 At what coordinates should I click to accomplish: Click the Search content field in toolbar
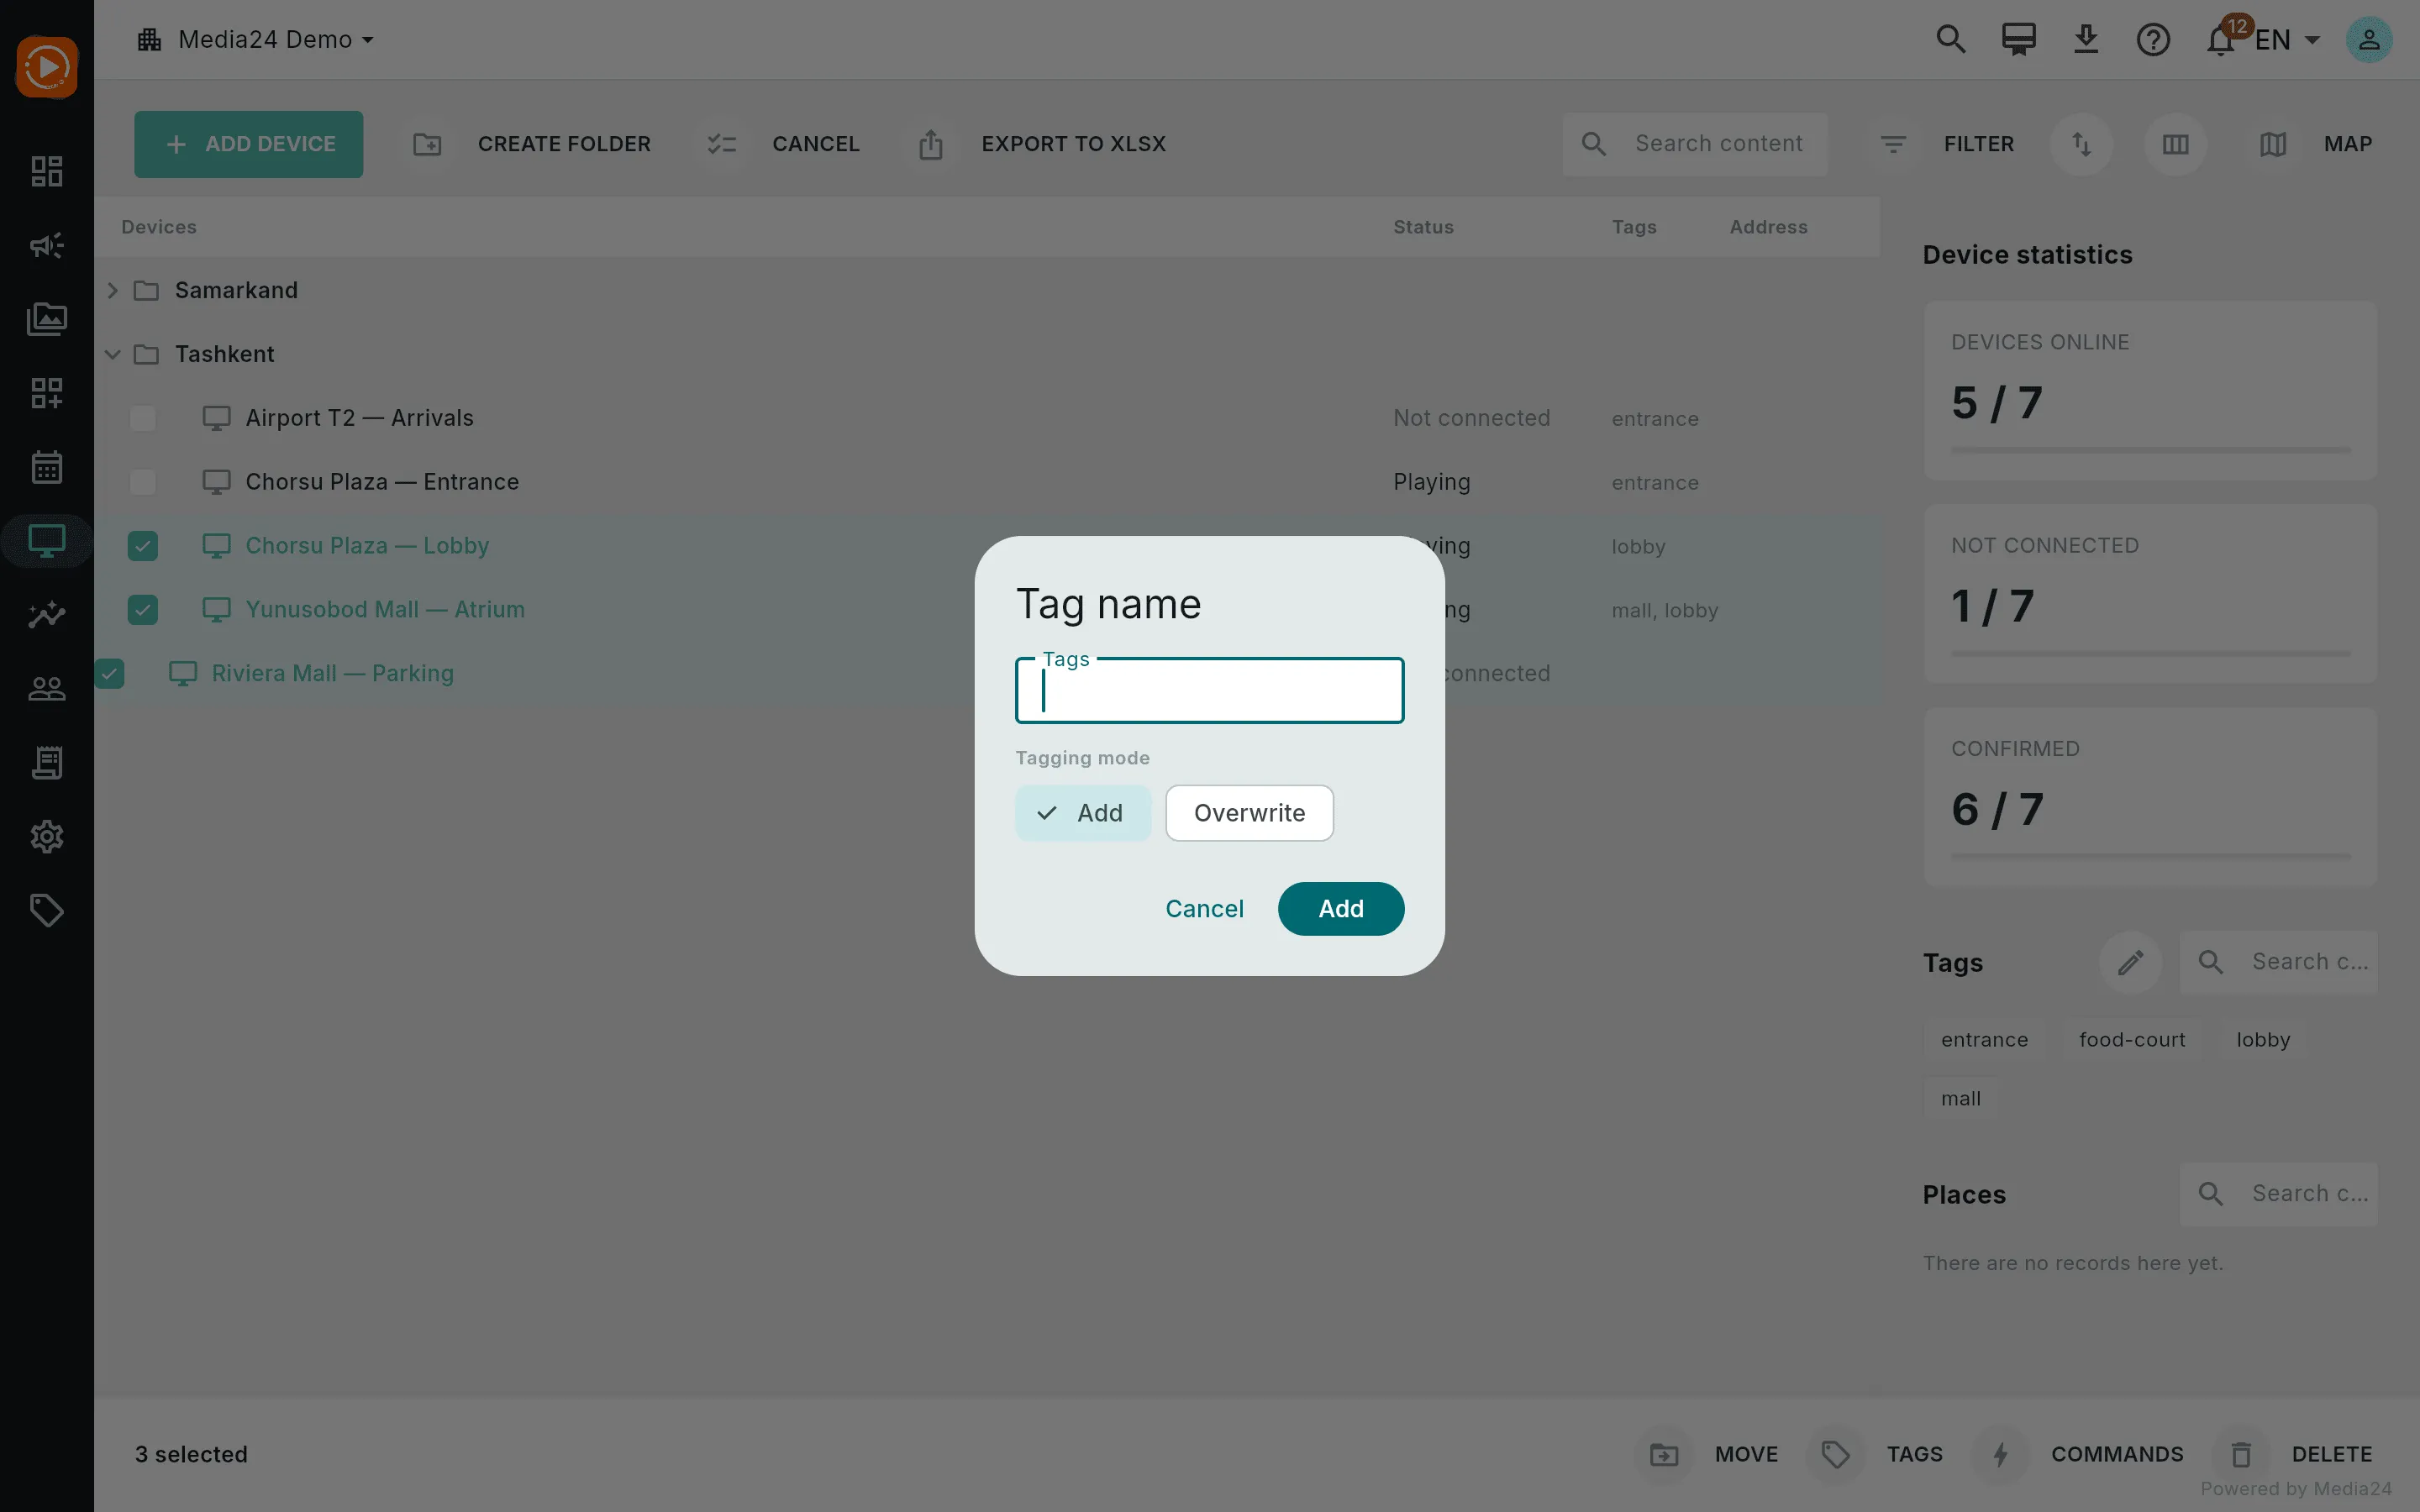point(1696,144)
